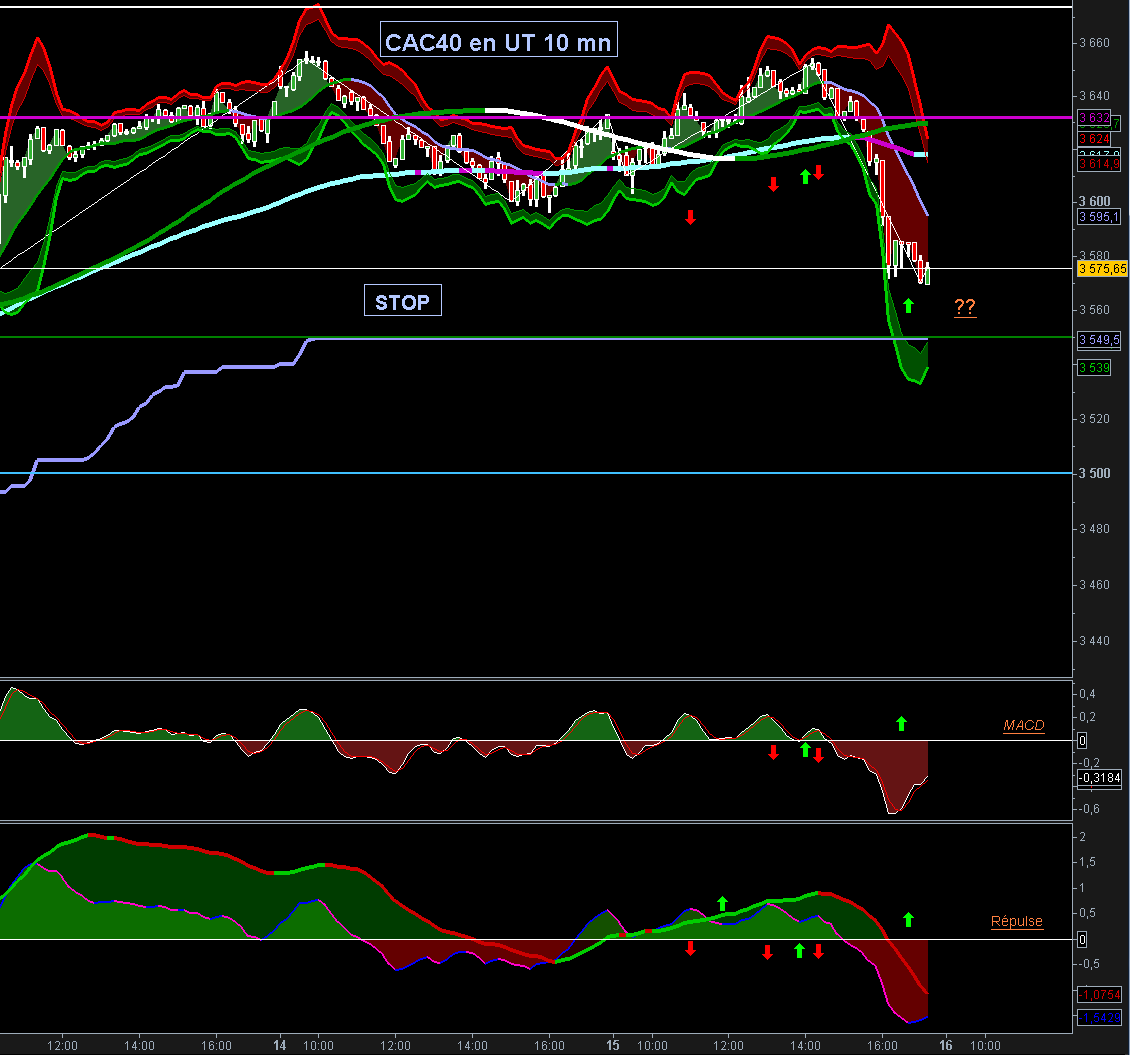This screenshot has width=1130, height=1055.
Task: Open the MACD indicator label
Action: [1023, 725]
